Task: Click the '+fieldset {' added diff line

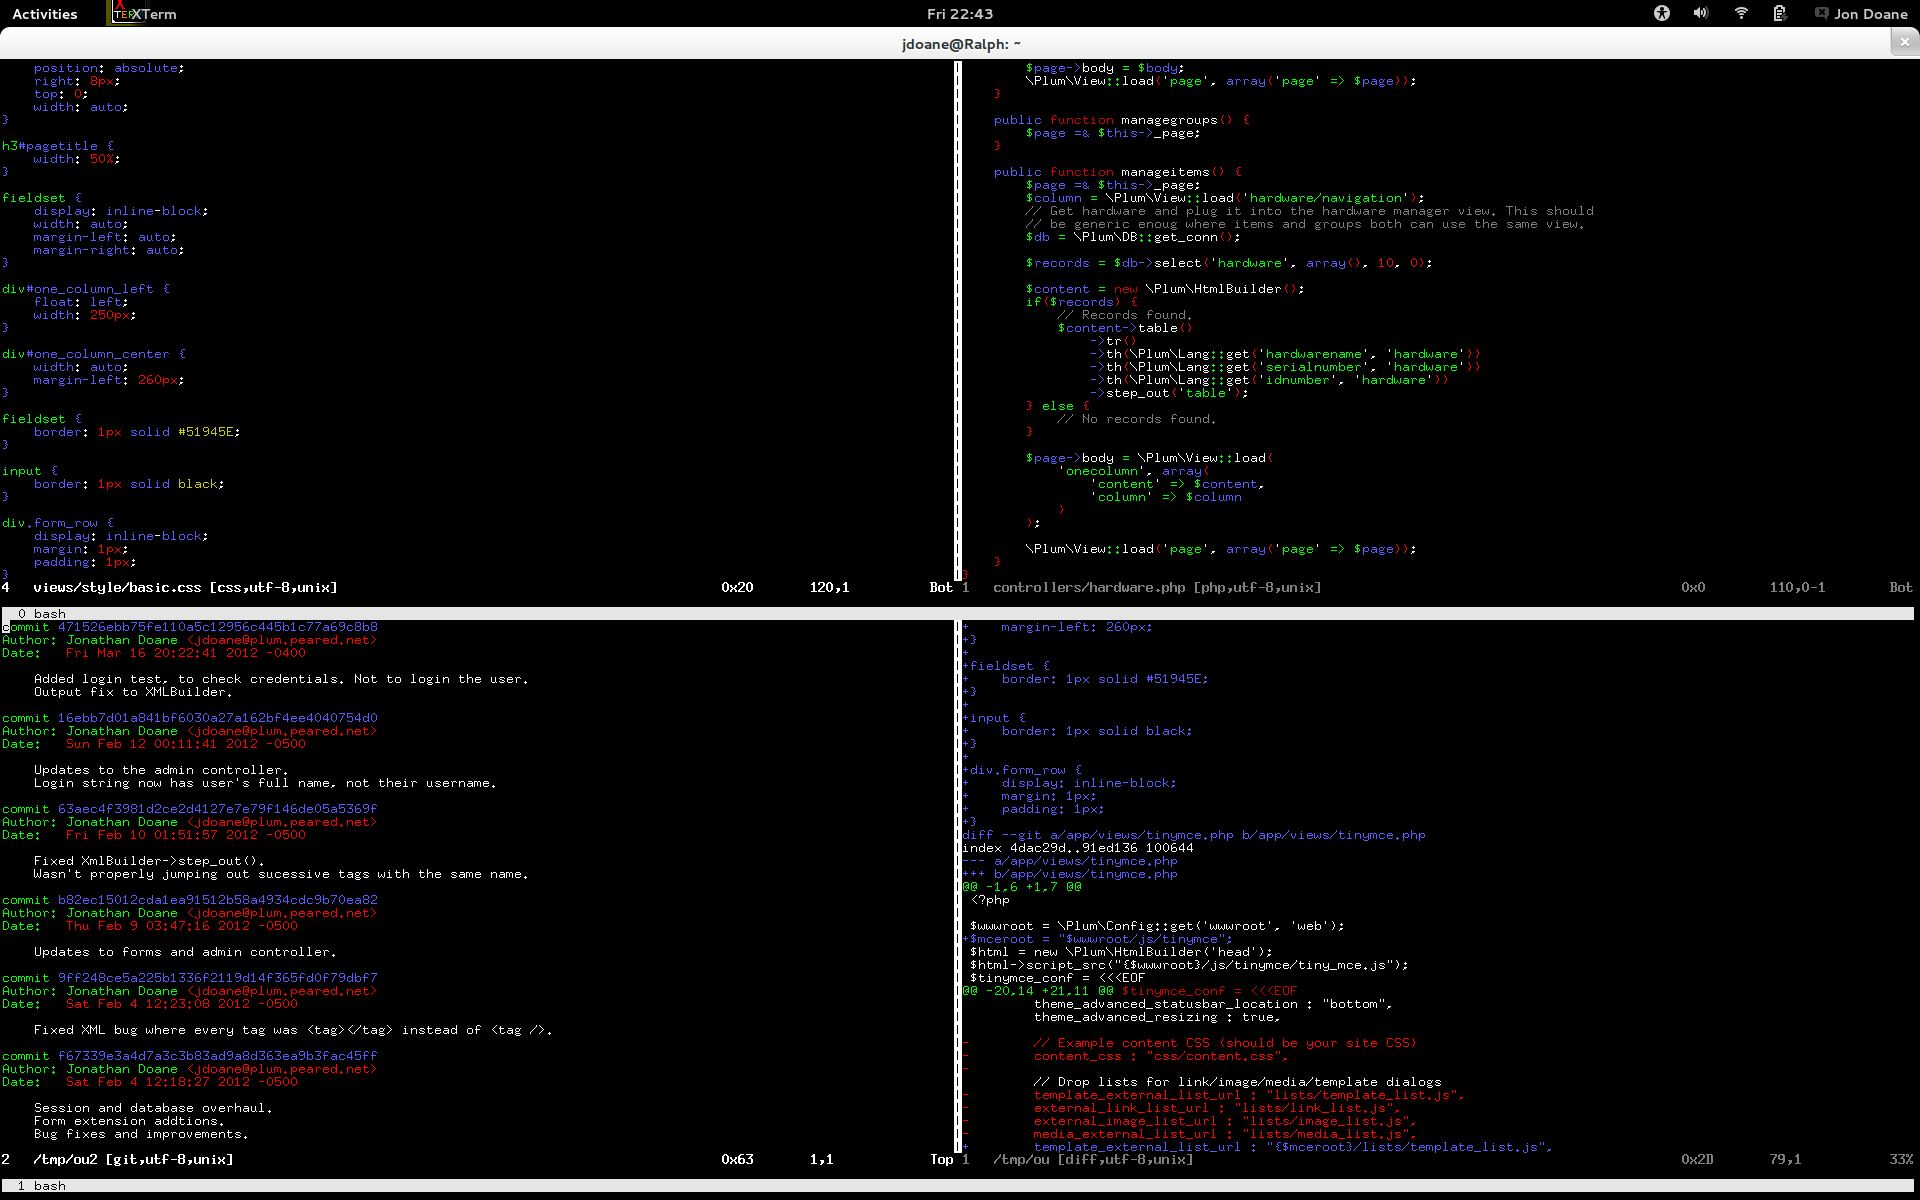Action: tap(1006, 666)
